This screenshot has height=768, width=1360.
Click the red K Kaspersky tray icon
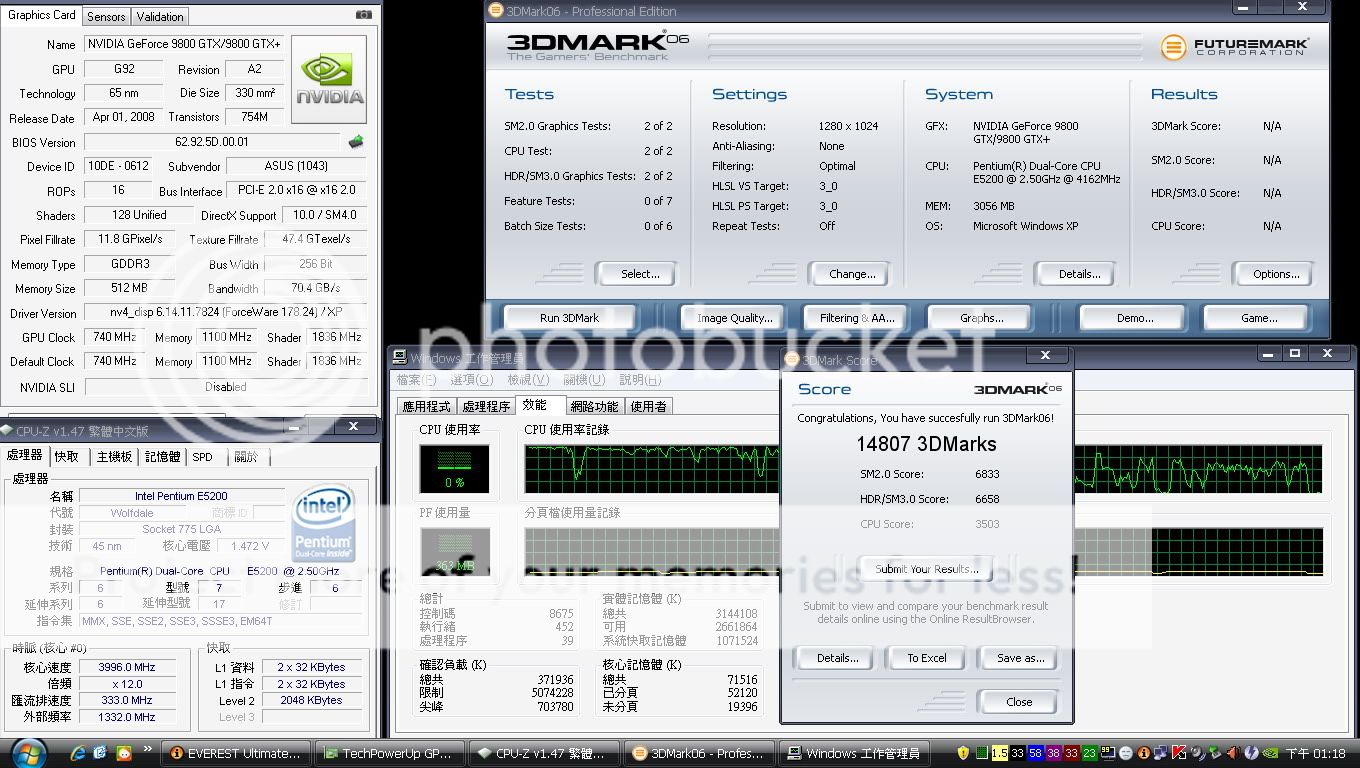(x=1179, y=753)
